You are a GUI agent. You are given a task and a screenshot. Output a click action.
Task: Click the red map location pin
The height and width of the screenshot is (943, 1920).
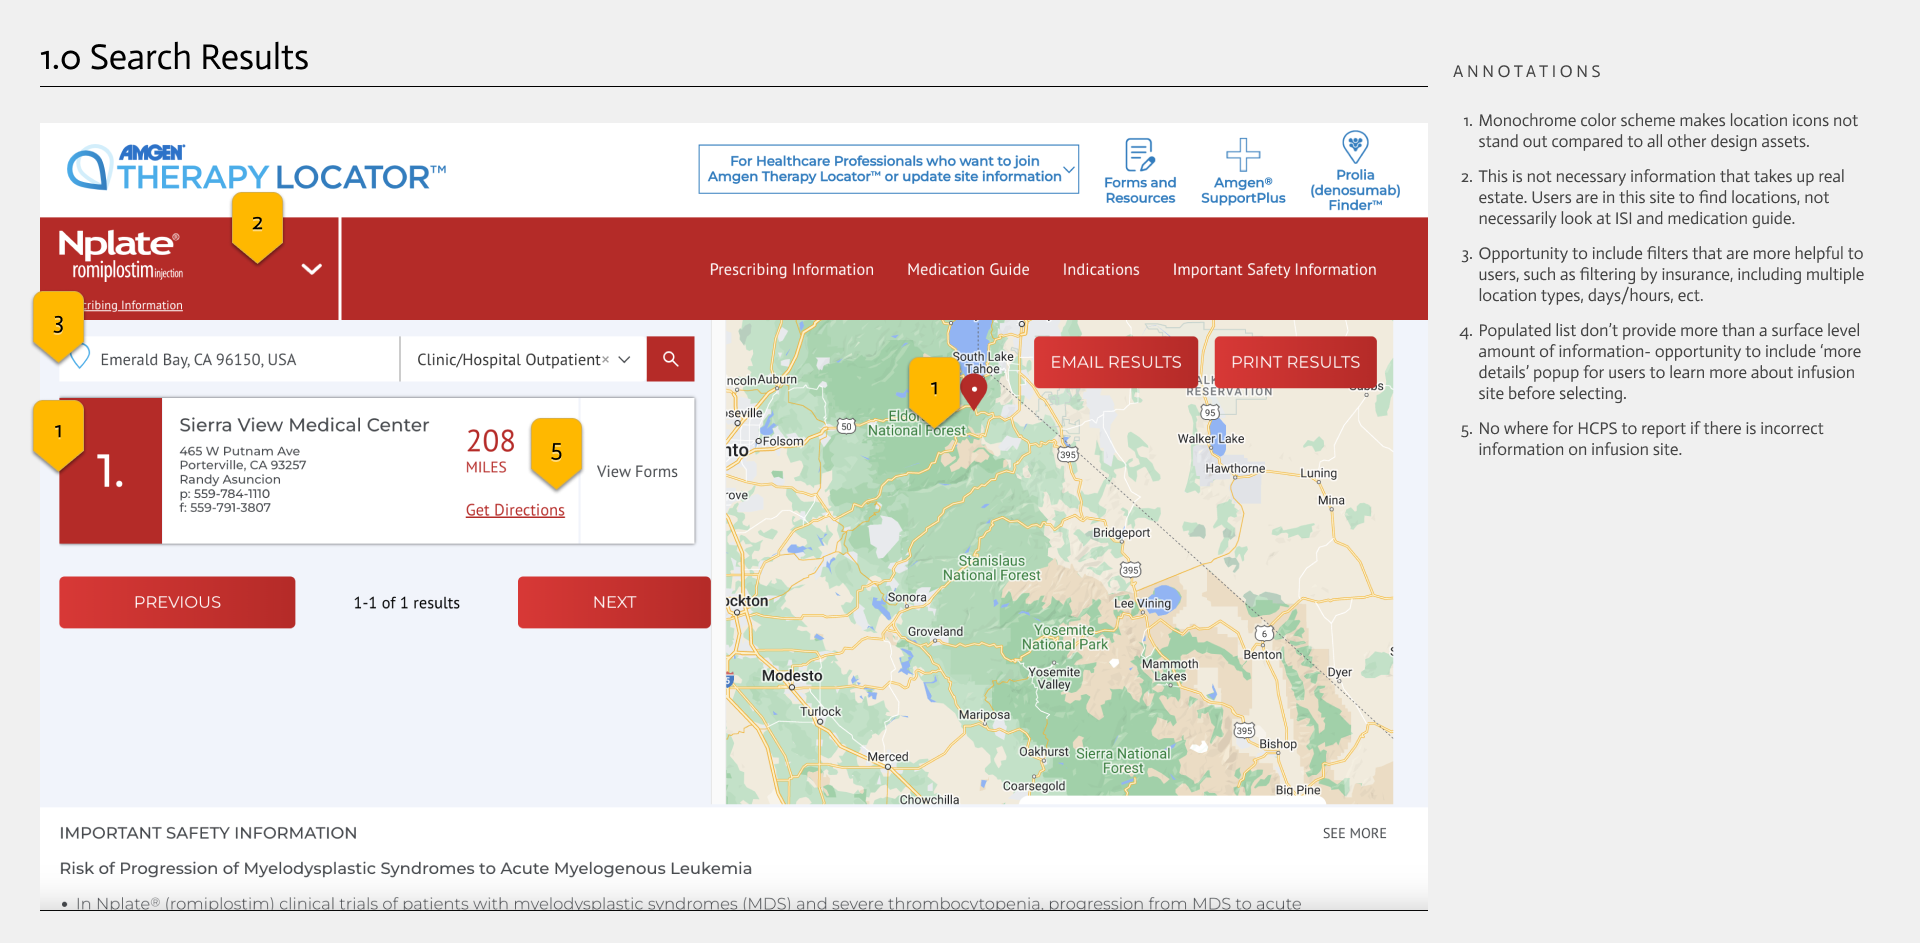(974, 391)
